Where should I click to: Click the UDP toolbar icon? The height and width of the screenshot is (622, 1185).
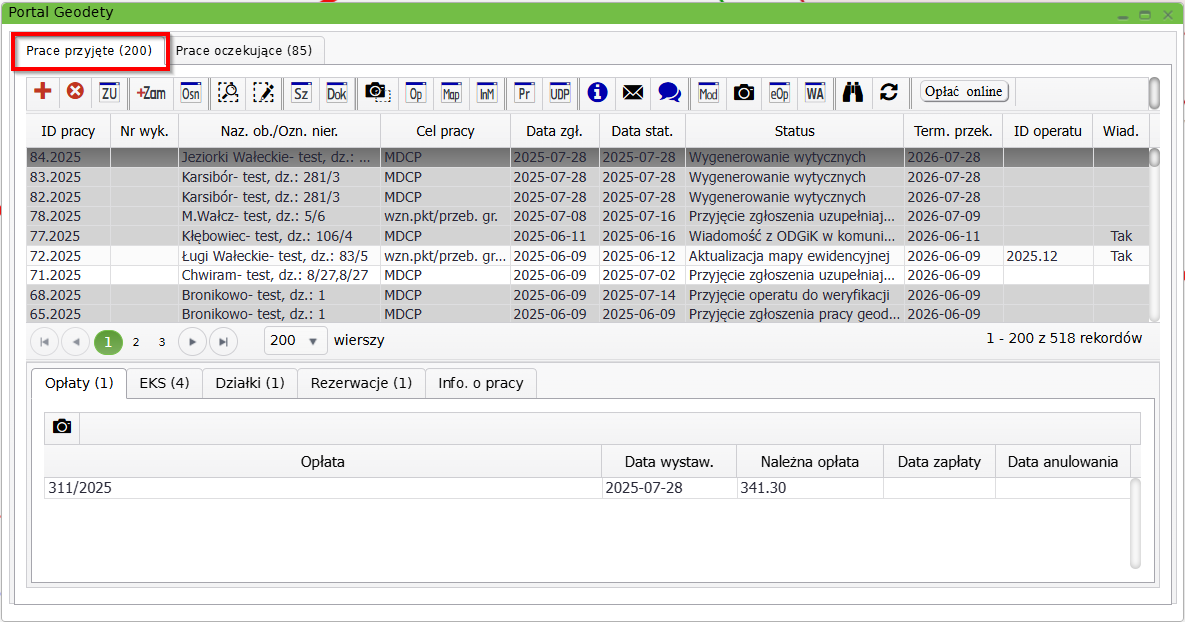(x=559, y=92)
